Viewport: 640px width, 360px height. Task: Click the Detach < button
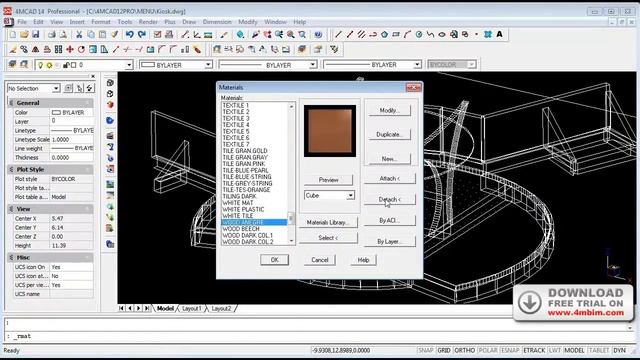point(390,199)
